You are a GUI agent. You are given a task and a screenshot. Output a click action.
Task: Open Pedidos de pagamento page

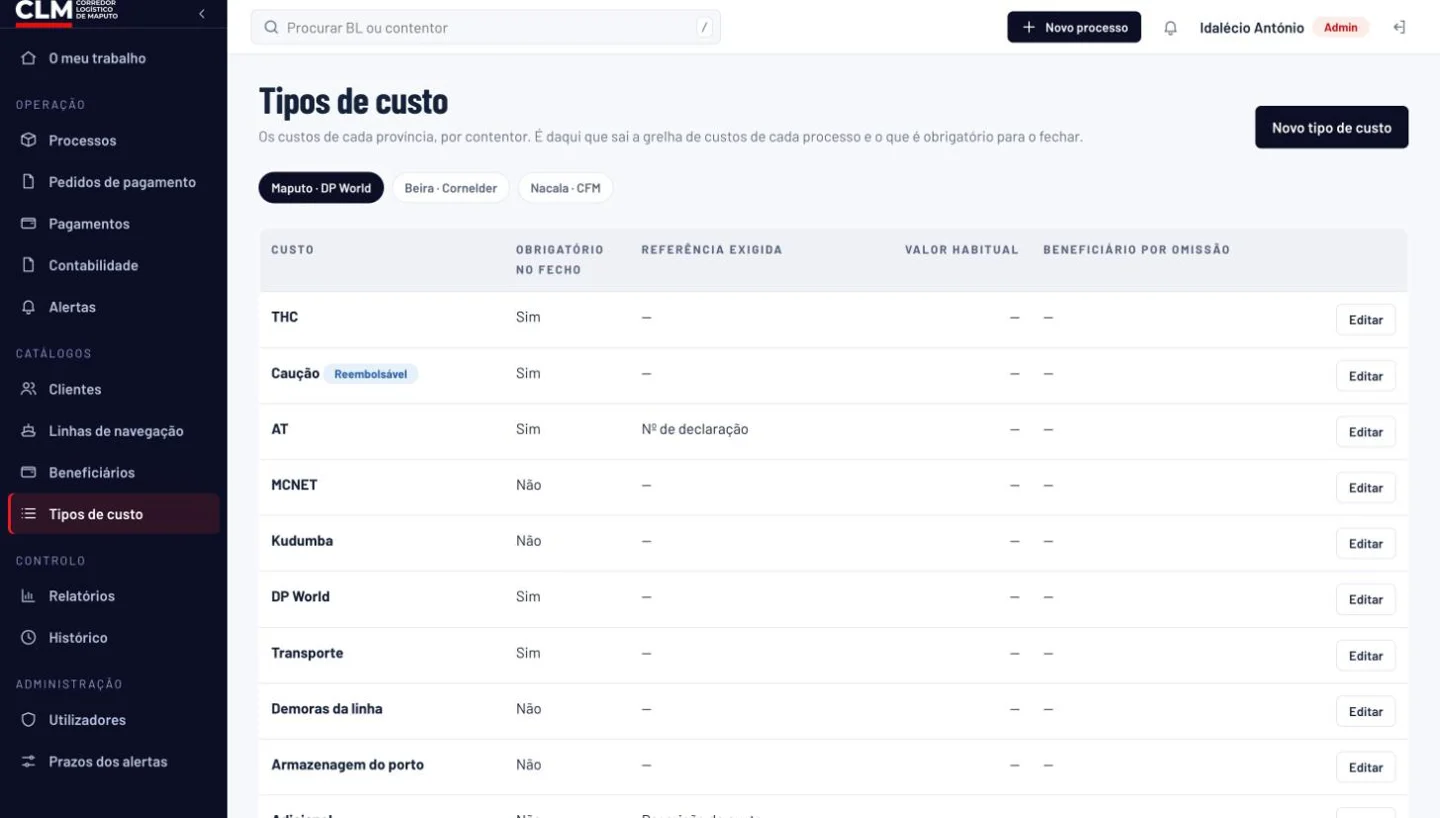coord(113,182)
